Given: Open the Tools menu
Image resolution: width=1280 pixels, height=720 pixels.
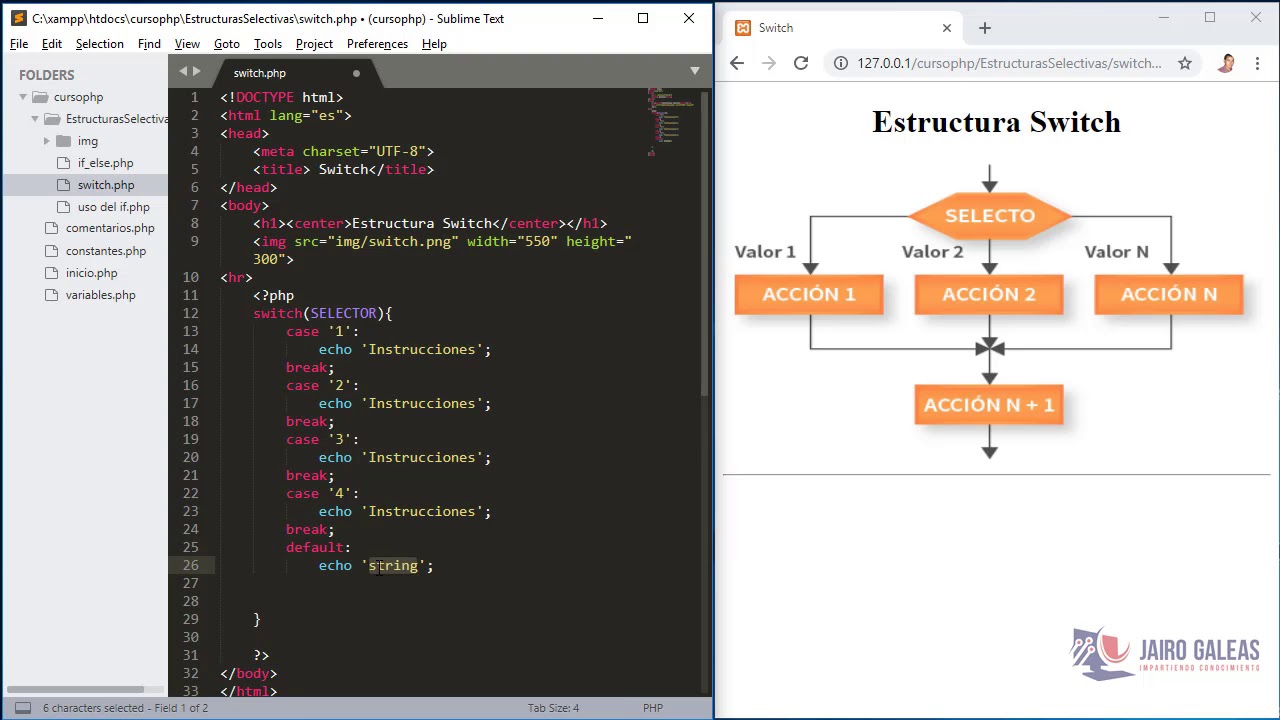Looking at the screenshot, I should pos(268,44).
